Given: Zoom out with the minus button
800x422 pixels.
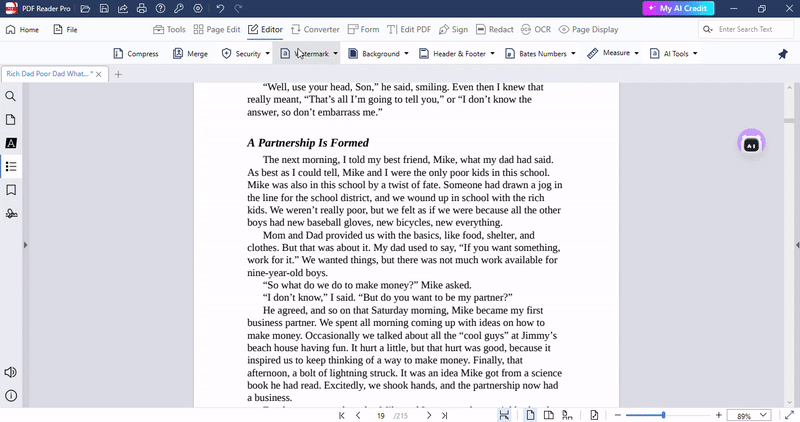Looking at the screenshot, I should click(x=617, y=415).
